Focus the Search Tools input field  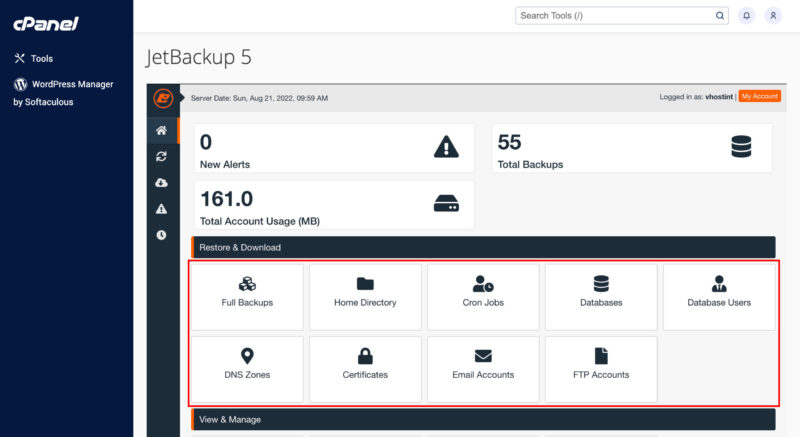[621, 16]
